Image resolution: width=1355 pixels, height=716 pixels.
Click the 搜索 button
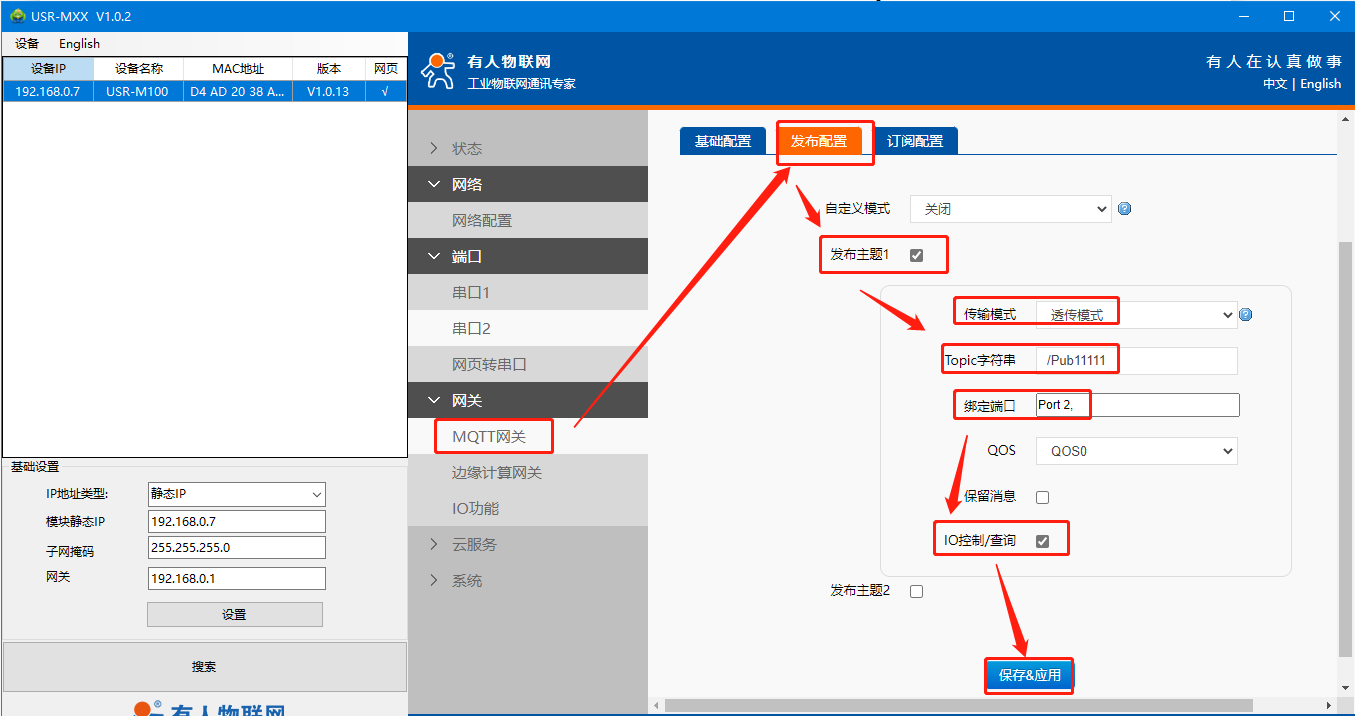[204, 666]
